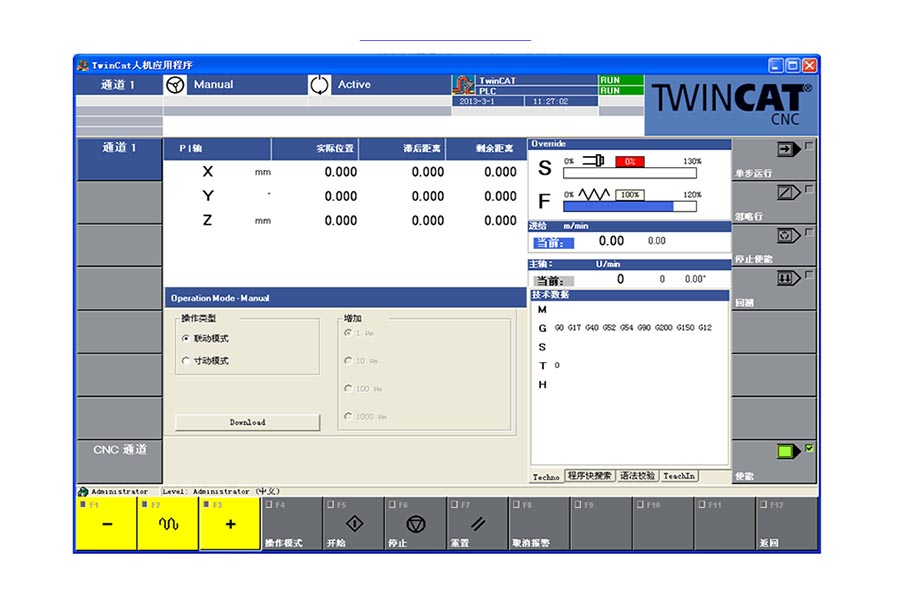Click the feed F override bar
The height and width of the screenshot is (600, 900).
(x=630, y=206)
